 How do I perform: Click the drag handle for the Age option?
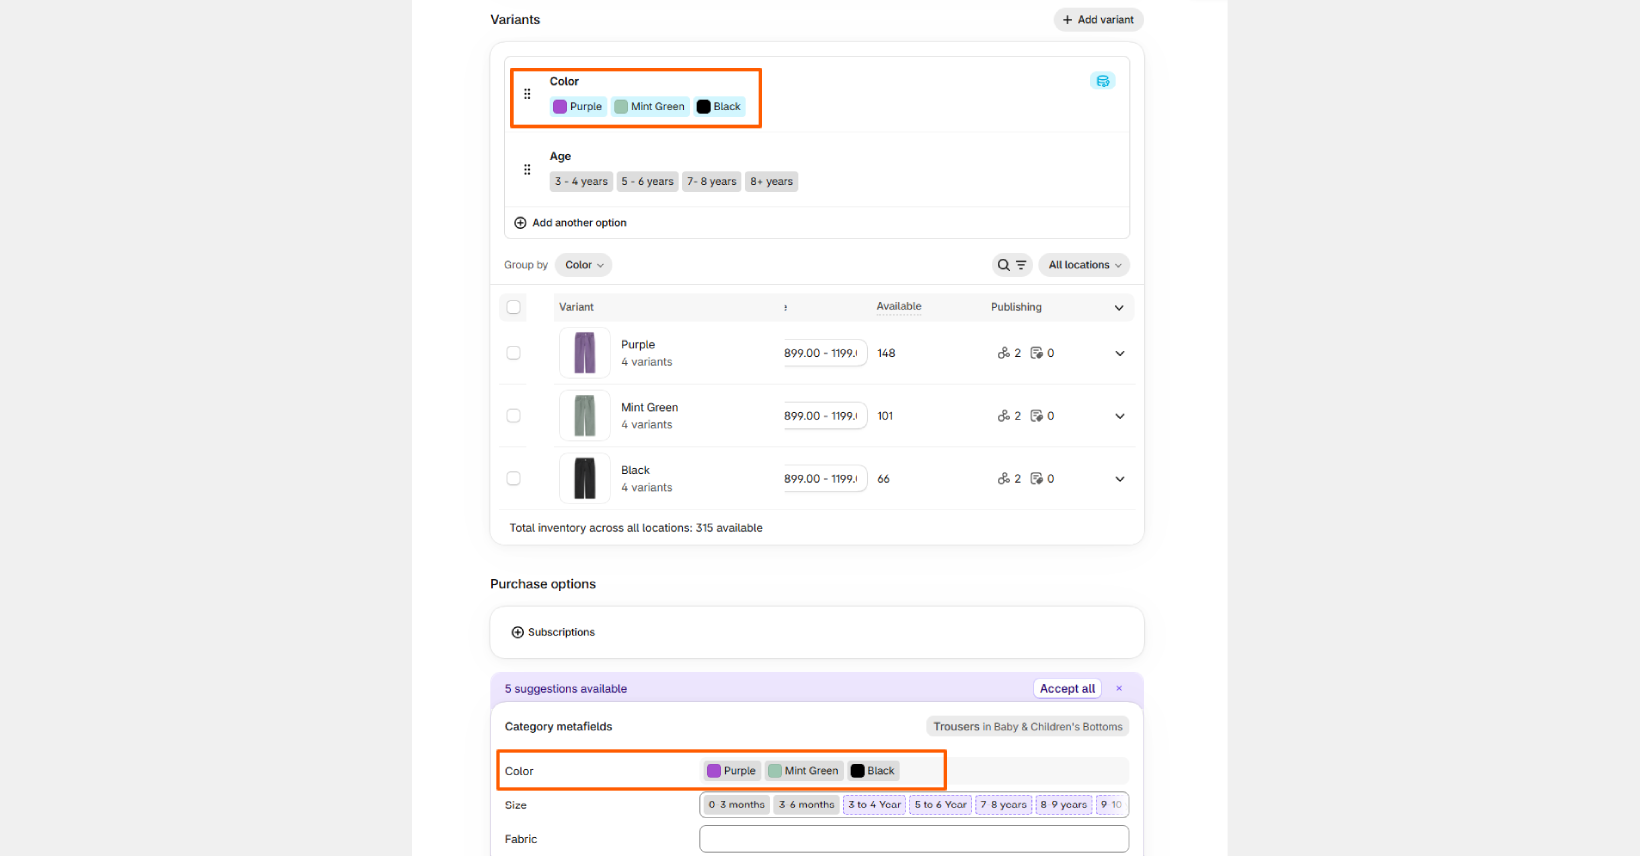[527, 170]
